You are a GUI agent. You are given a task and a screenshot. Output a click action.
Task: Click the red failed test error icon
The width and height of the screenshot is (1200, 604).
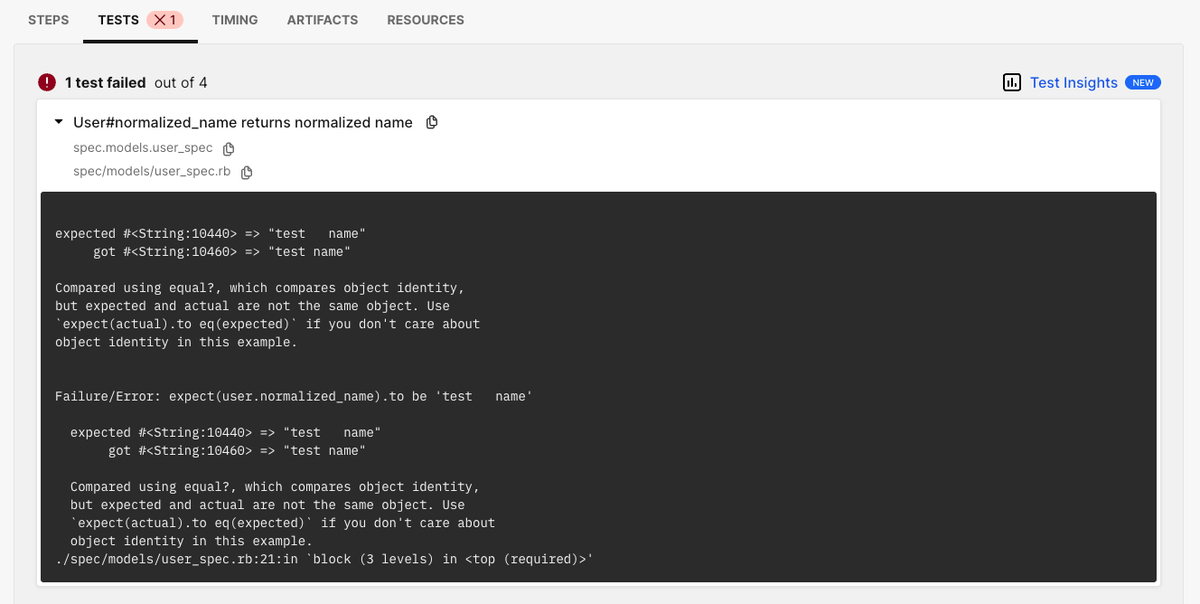pyautogui.click(x=47, y=82)
